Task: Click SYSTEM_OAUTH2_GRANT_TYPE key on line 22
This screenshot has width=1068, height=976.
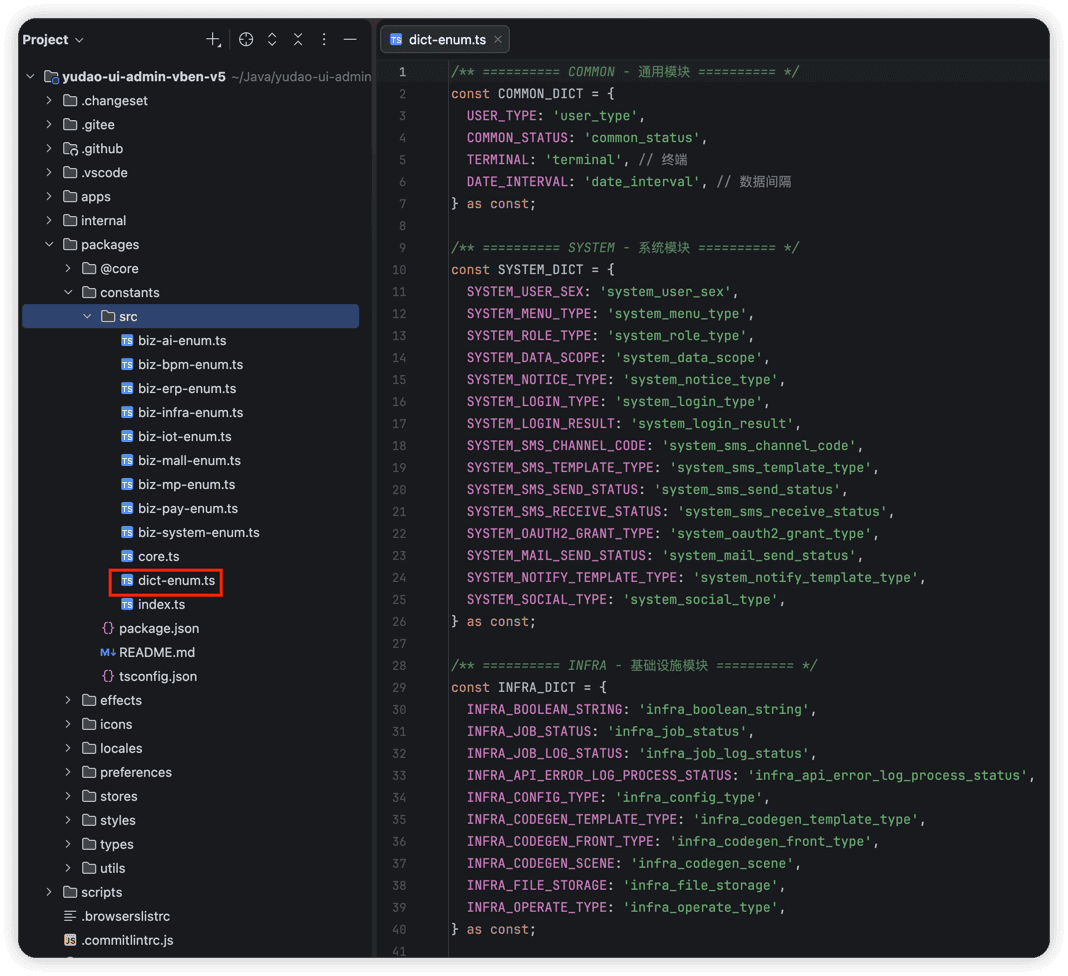Action: point(561,533)
